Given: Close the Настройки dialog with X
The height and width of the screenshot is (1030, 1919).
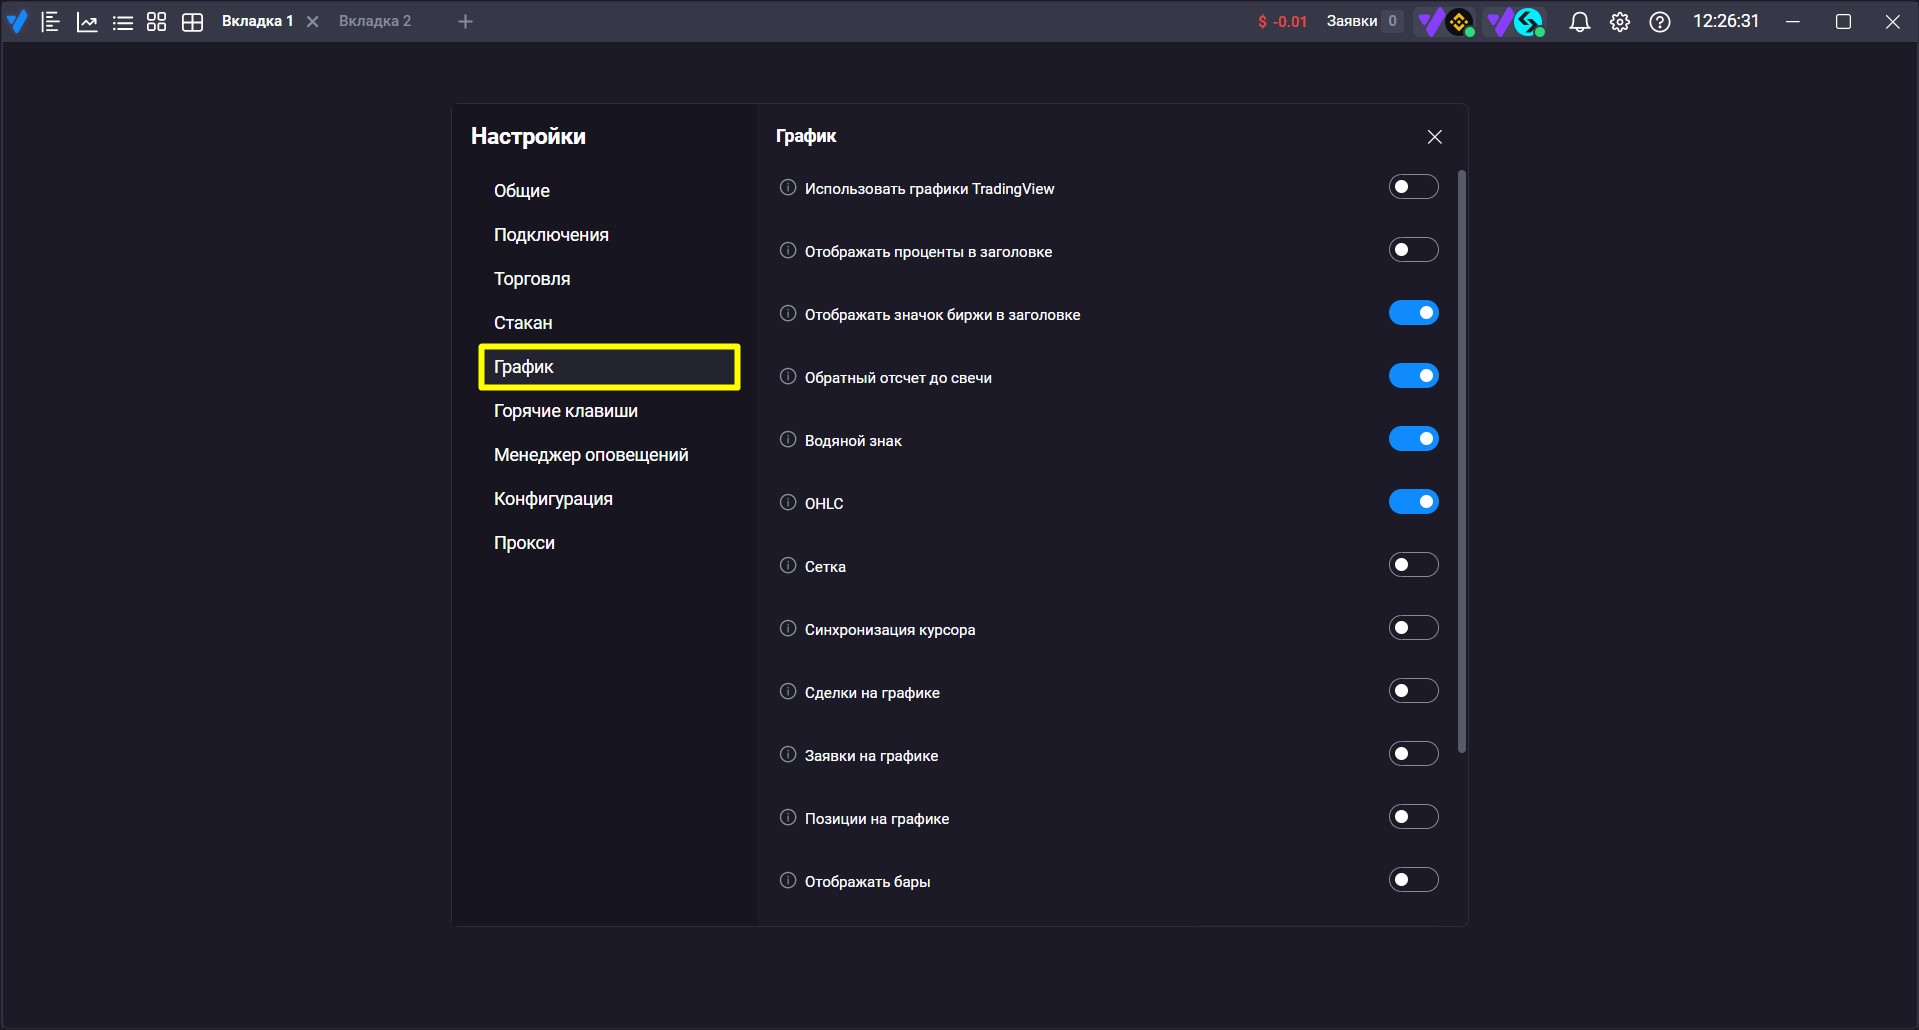Looking at the screenshot, I should click(1435, 137).
